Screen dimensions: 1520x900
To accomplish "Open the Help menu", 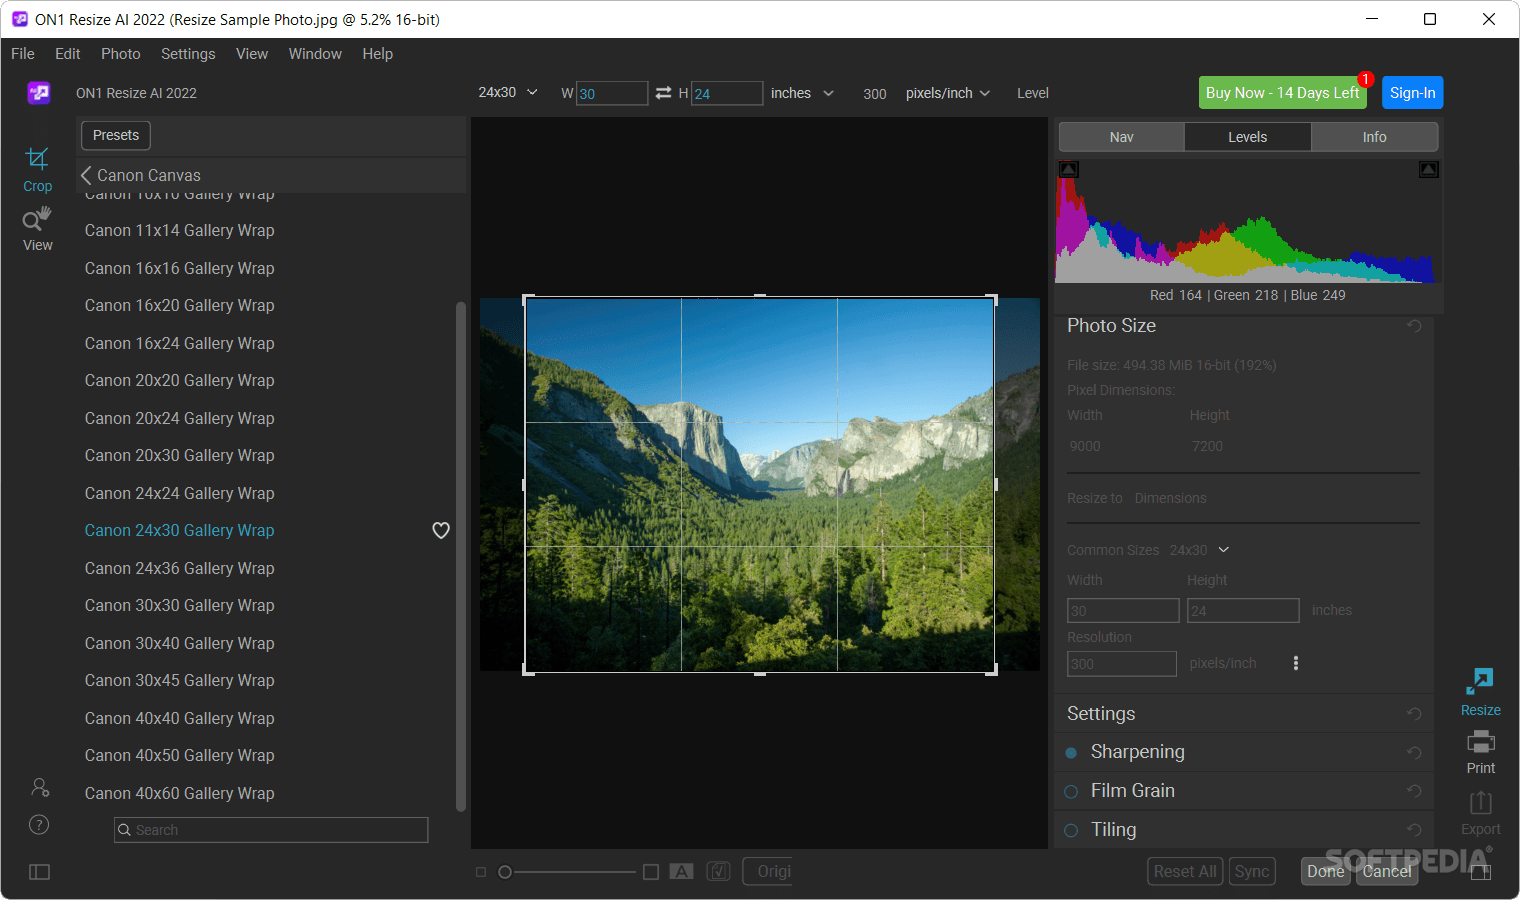I will [377, 54].
